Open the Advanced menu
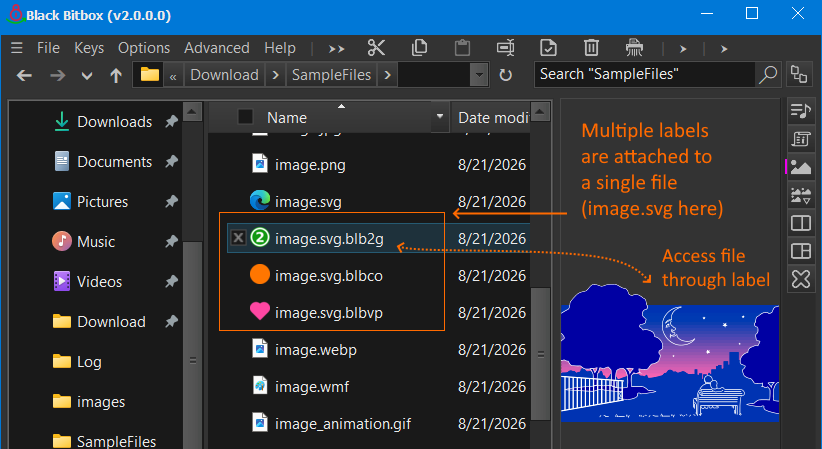This screenshot has height=449, width=822. coord(217,48)
